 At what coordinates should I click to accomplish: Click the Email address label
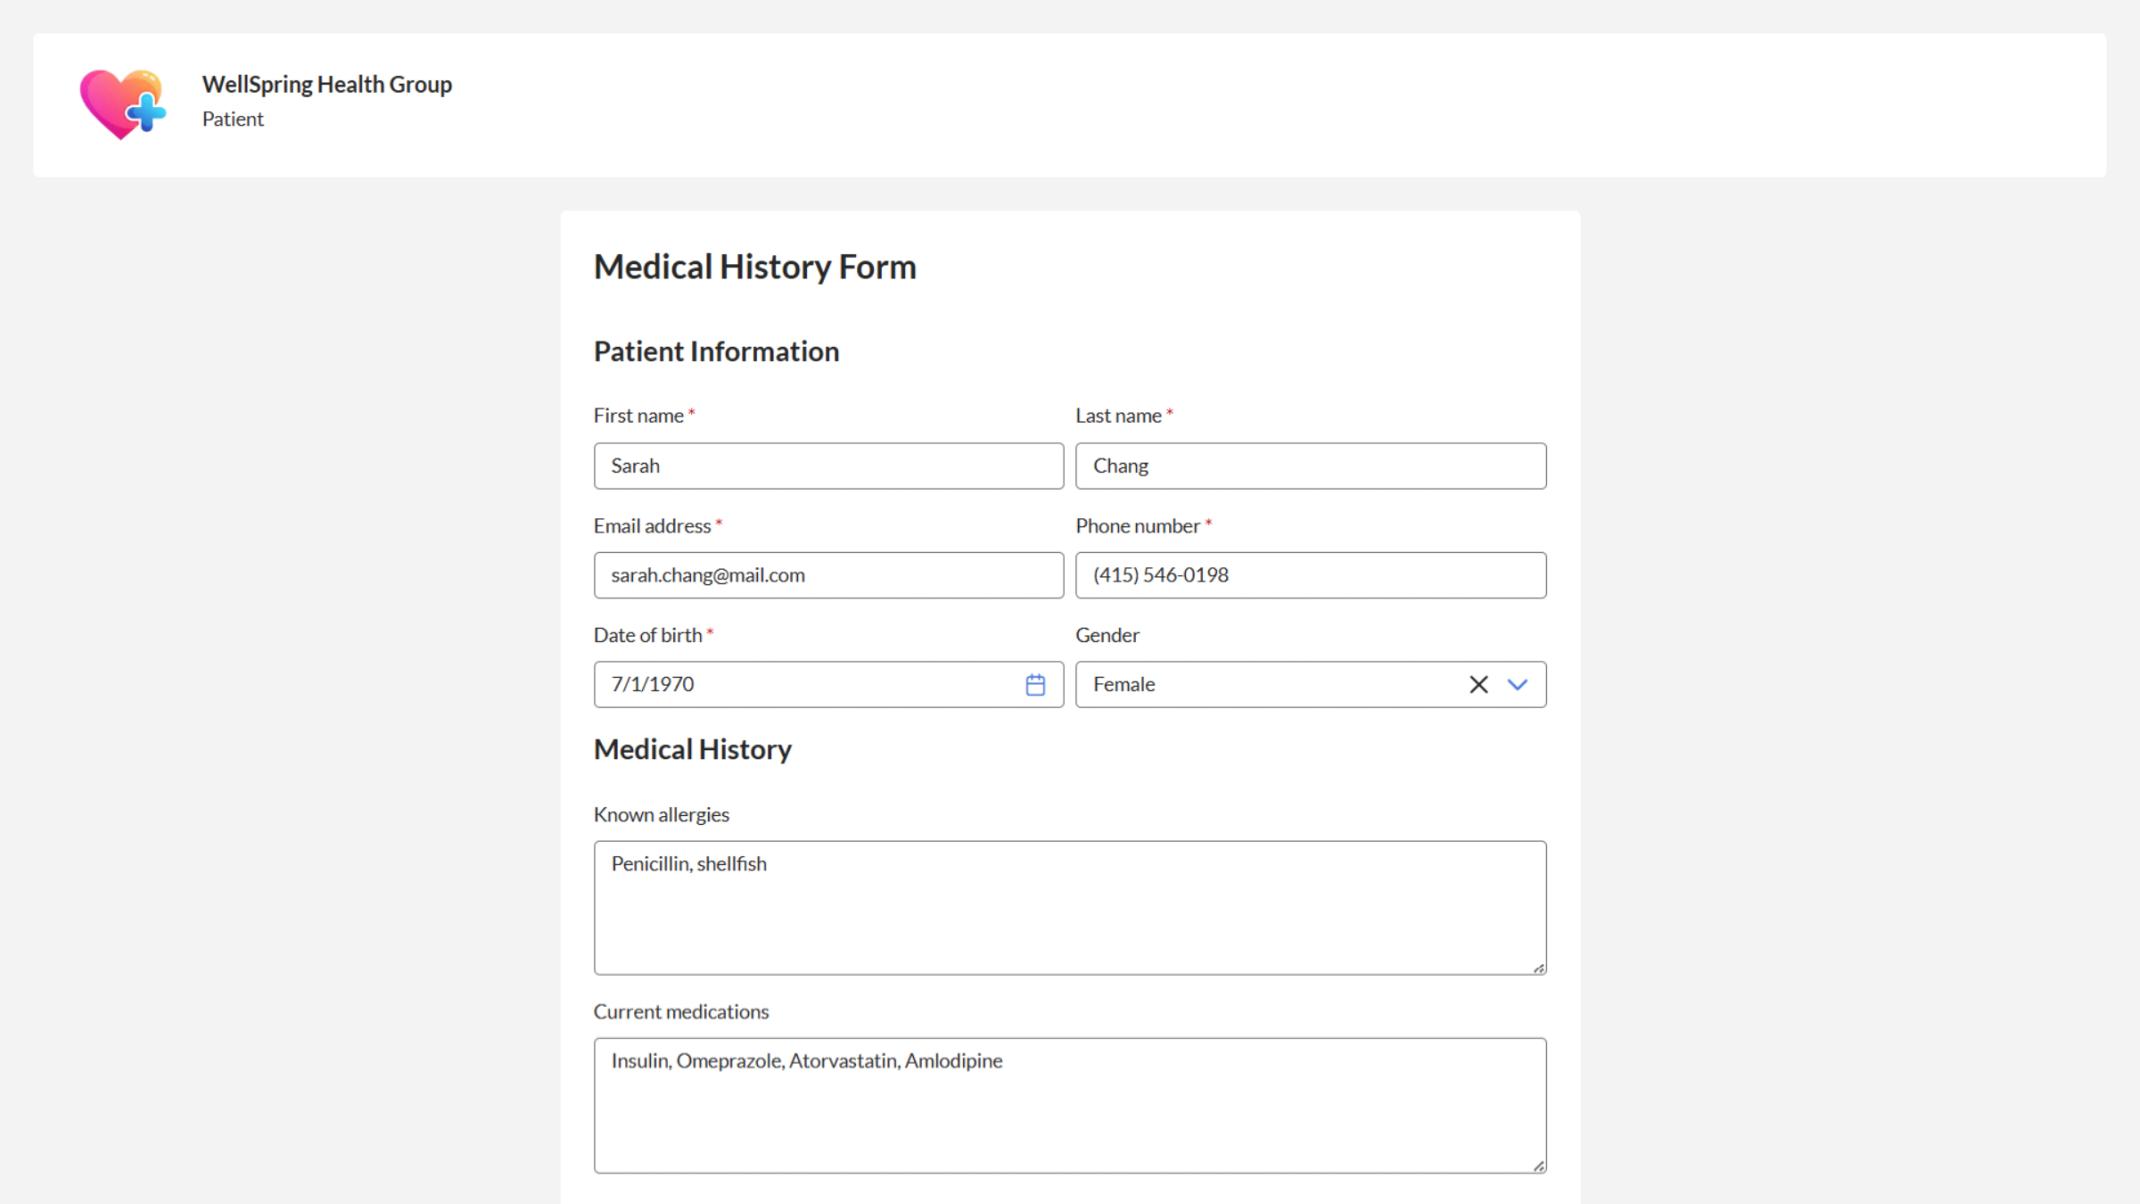click(x=652, y=526)
